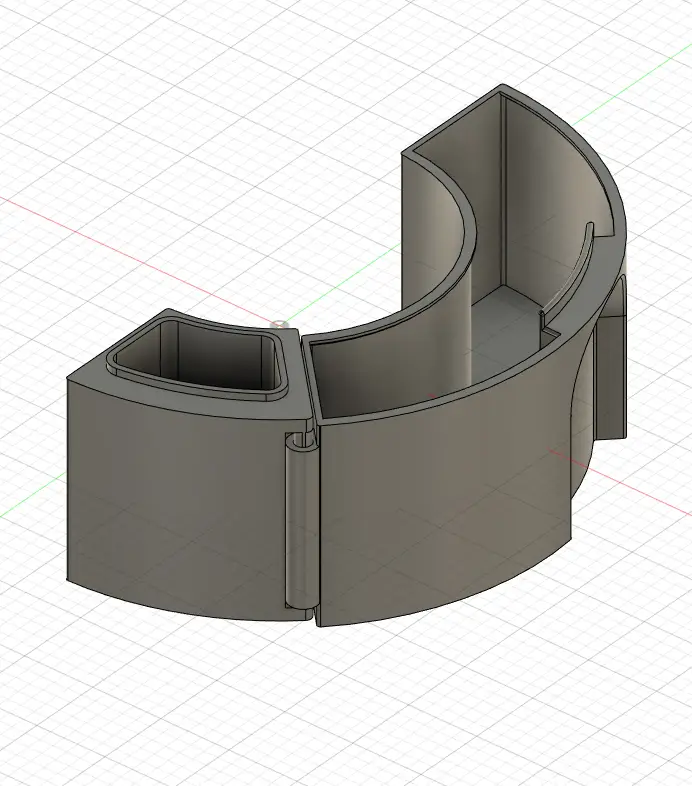This screenshot has height=786, width=692.
Task: Select the bottom end of the hinge
Action: (297, 606)
